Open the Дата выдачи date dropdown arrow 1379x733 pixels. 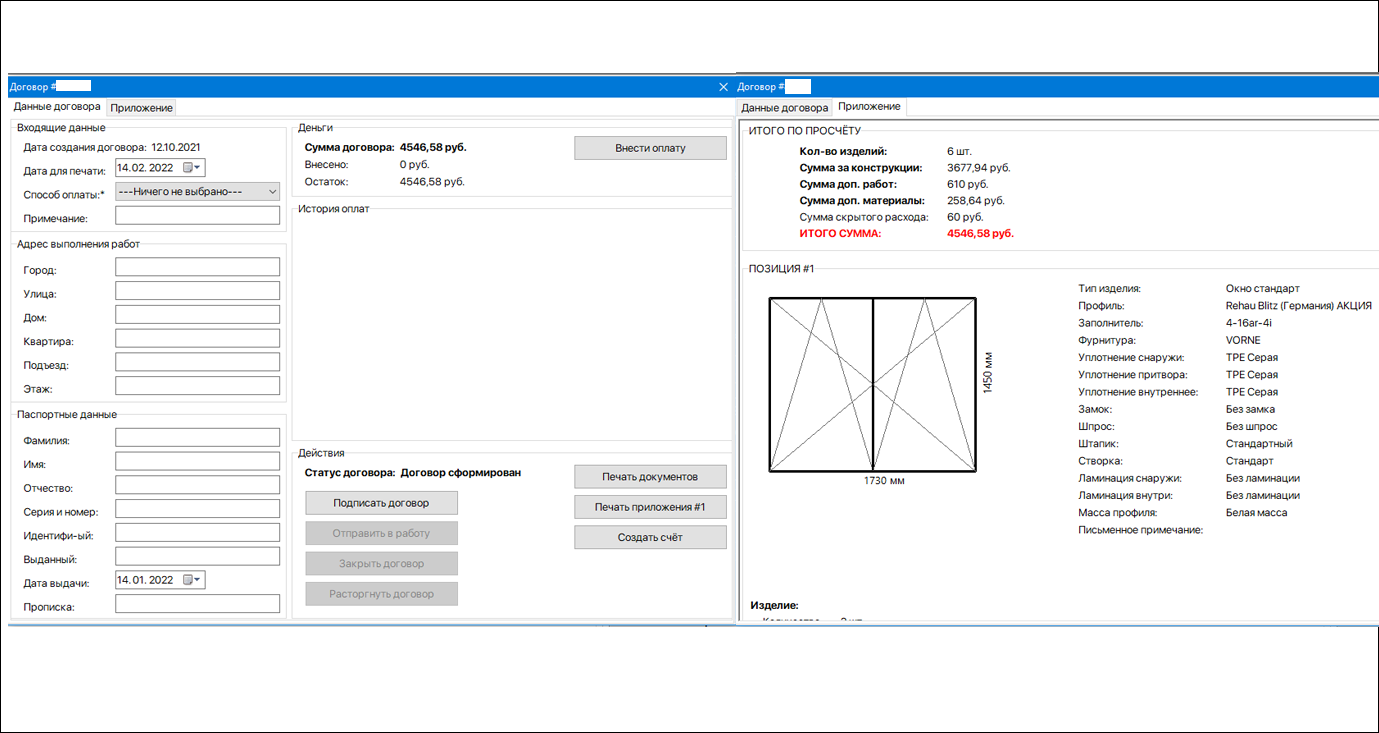pyautogui.click(x=198, y=580)
